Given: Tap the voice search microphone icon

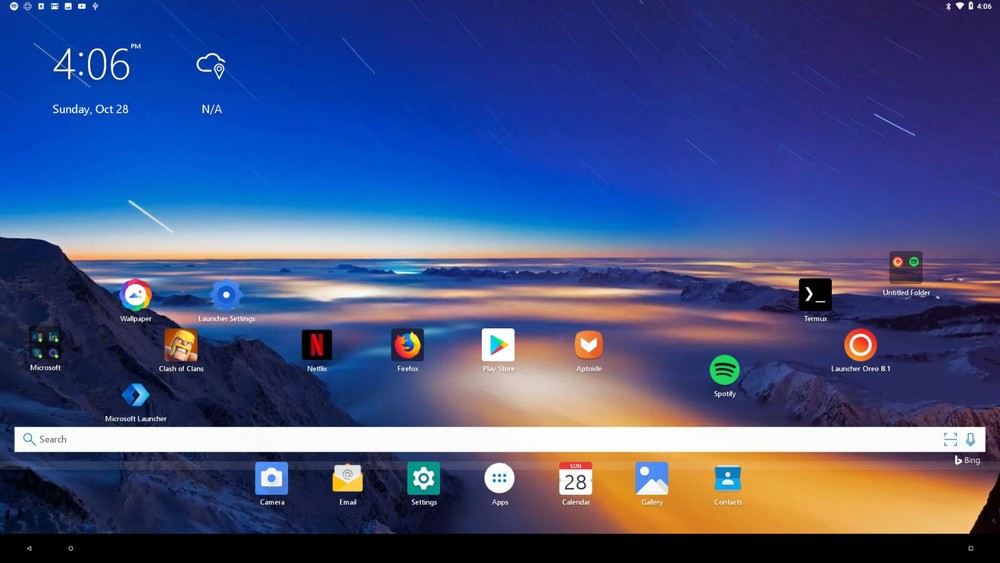Looking at the screenshot, I should tap(970, 439).
